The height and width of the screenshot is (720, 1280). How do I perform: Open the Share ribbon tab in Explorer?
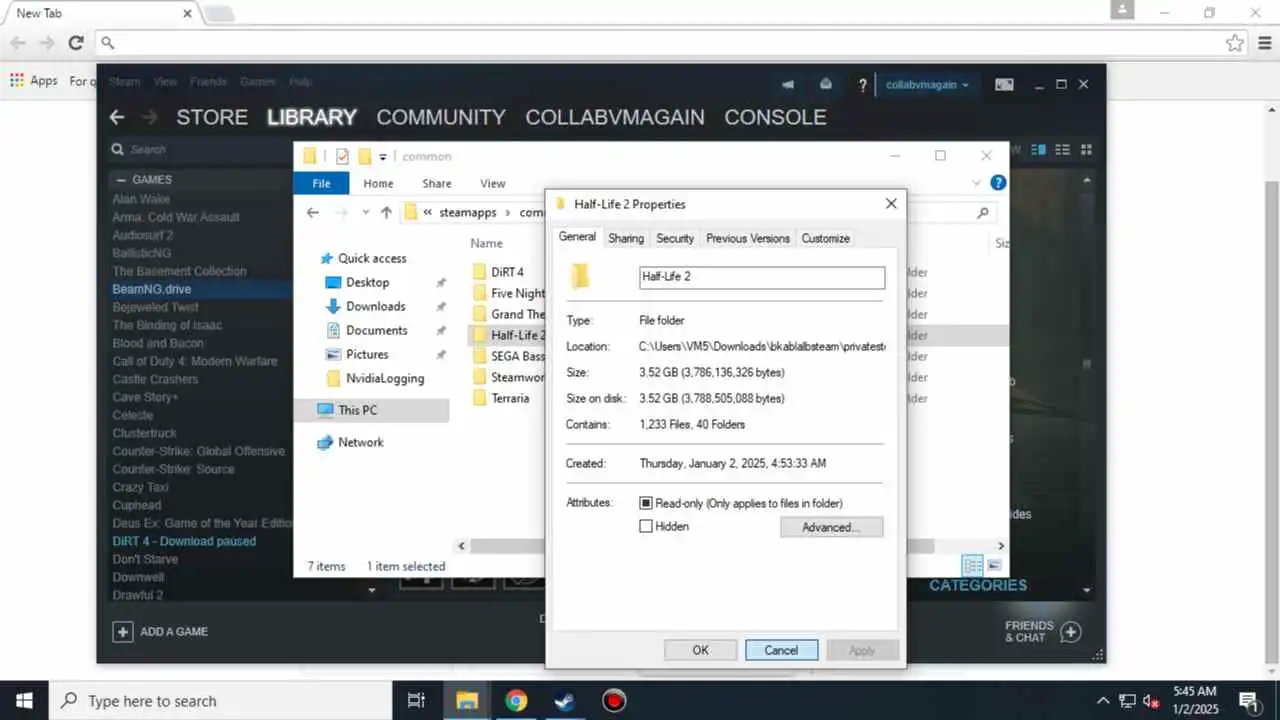[x=437, y=183]
